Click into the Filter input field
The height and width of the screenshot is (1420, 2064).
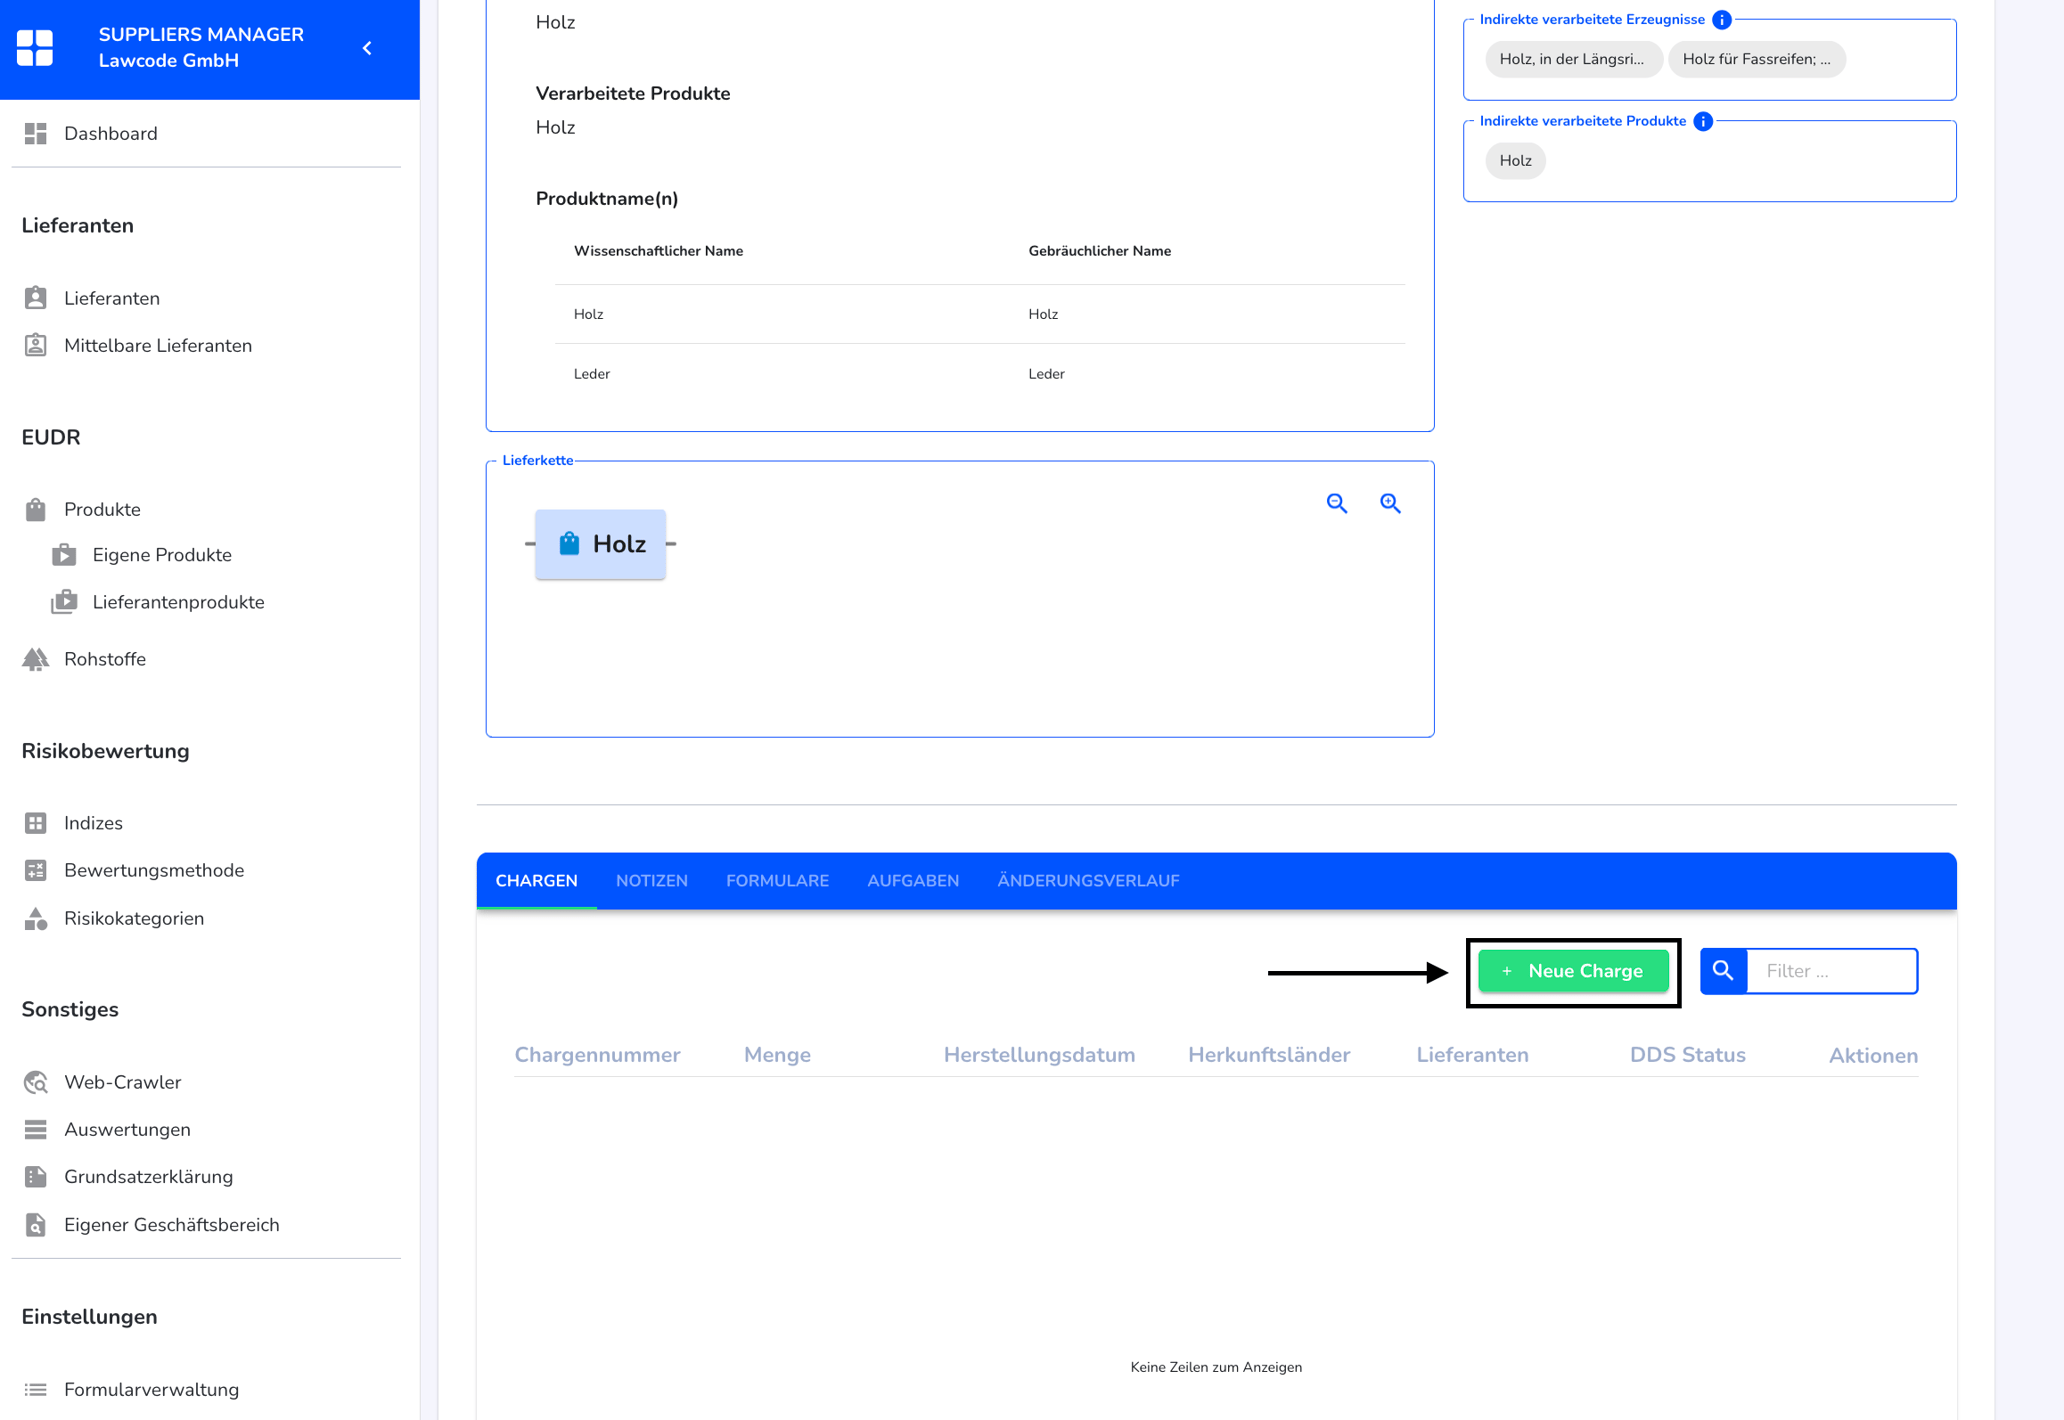[1831, 971]
